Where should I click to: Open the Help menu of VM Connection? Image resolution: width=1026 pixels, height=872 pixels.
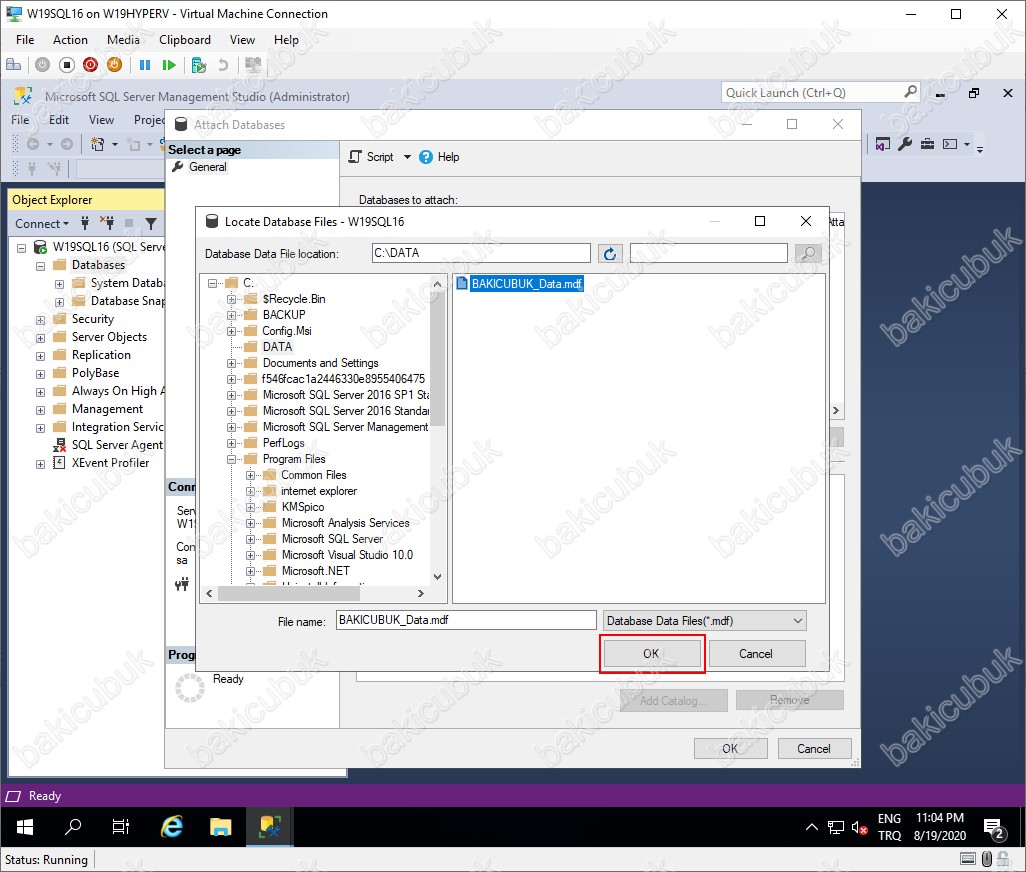286,40
